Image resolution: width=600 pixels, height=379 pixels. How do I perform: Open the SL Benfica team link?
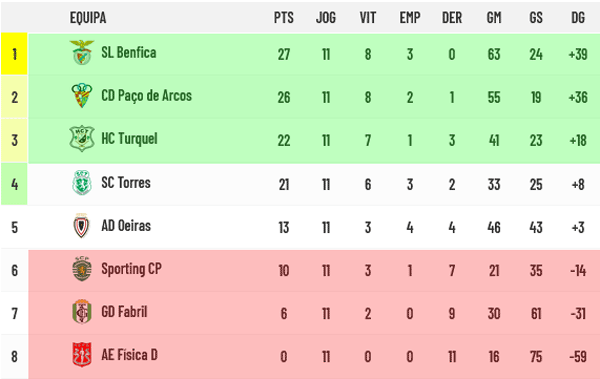129,52
